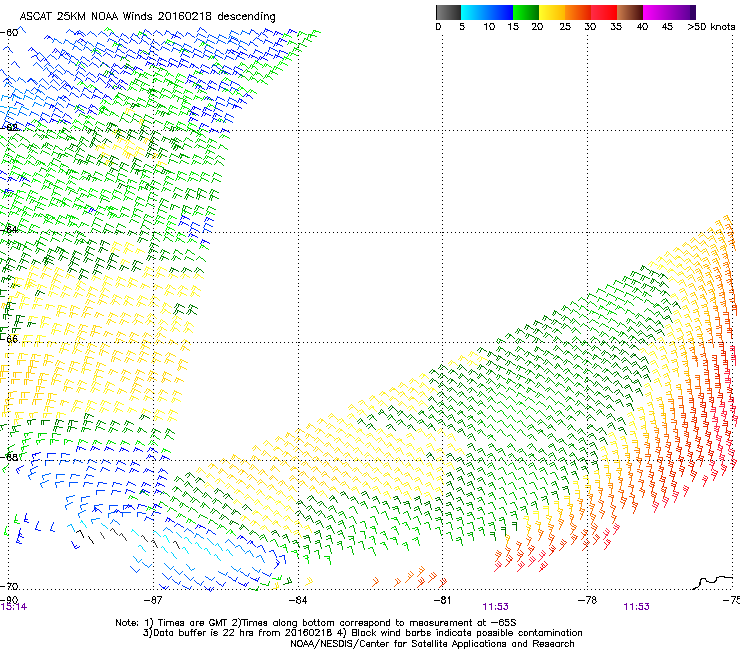Click the blue 10–15 knots color bar segment
This screenshot has width=740, height=650.
500,12
